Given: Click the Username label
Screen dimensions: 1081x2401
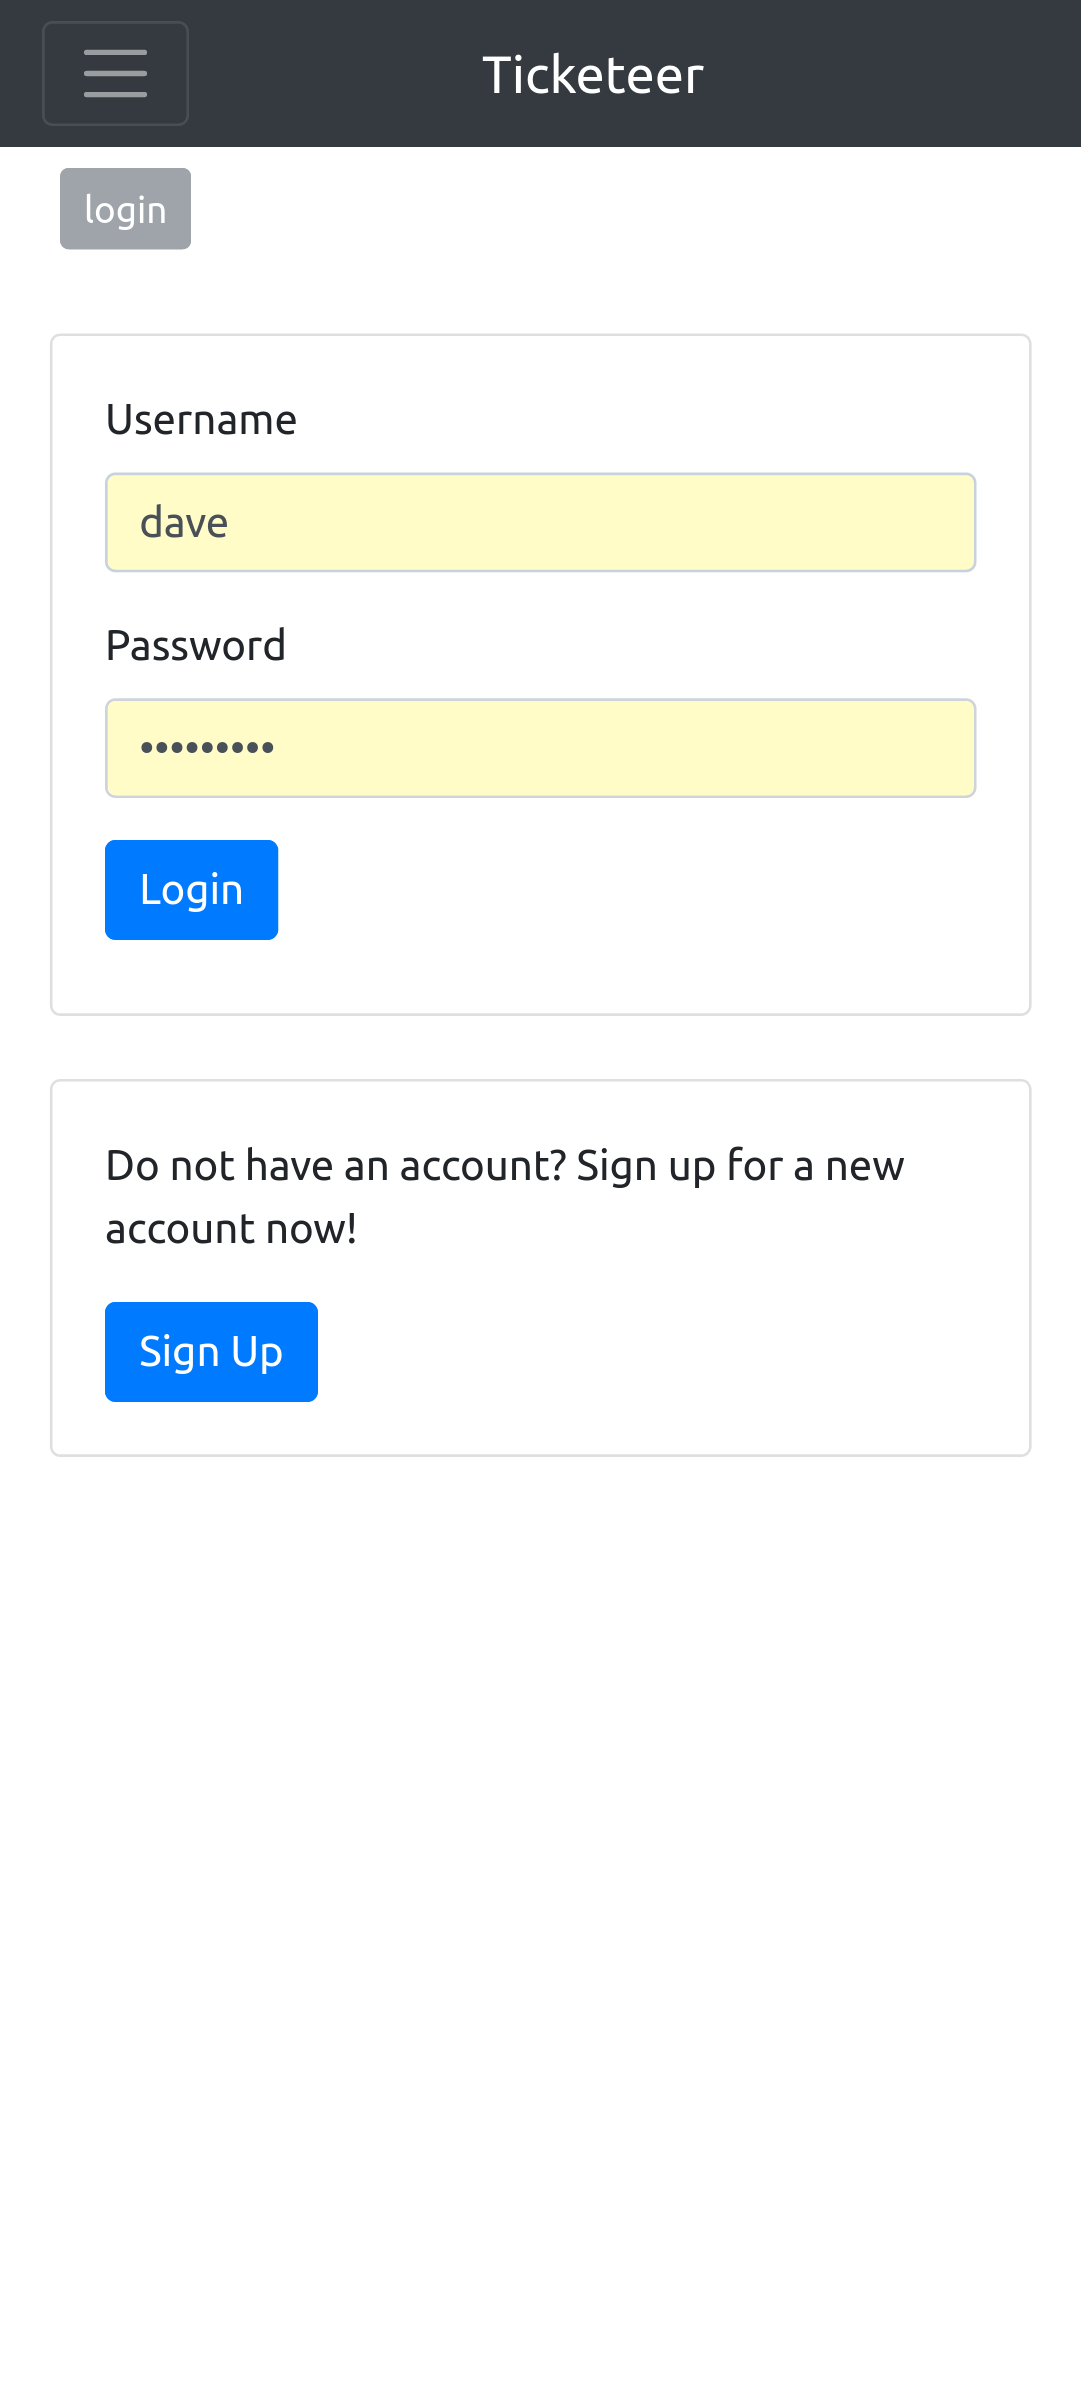Looking at the screenshot, I should [200, 419].
